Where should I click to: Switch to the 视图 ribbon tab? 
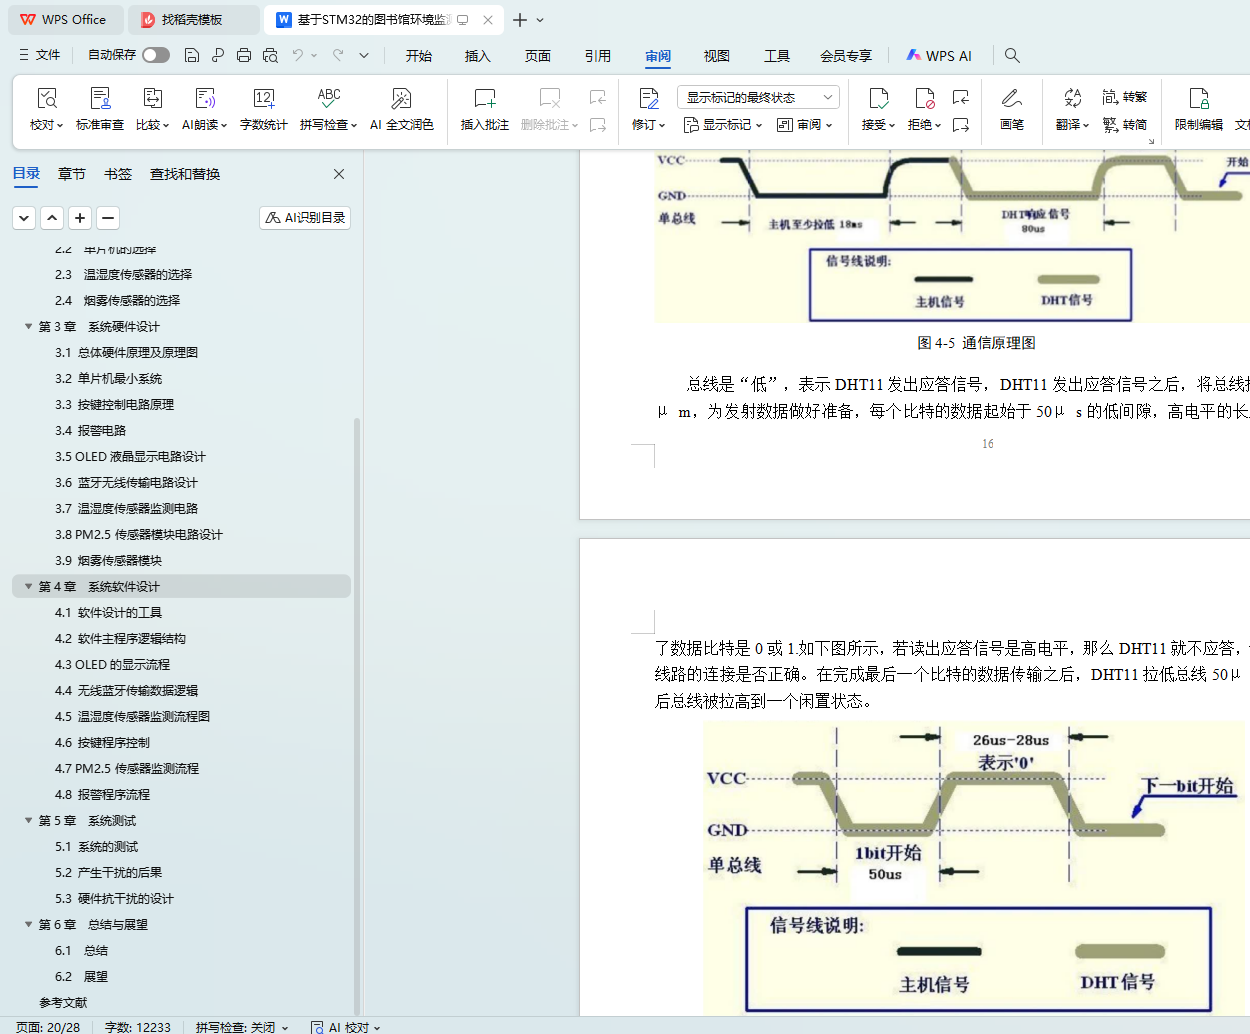coord(716,56)
